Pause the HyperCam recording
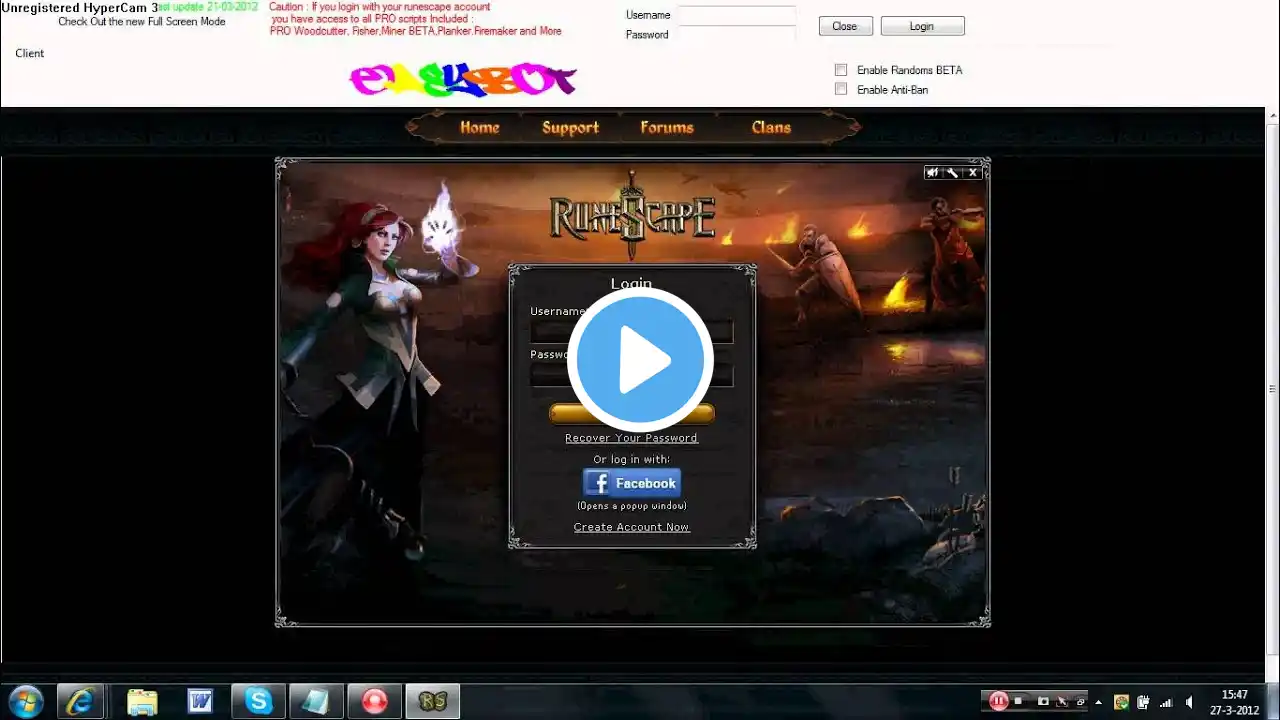Viewport: 1280px width, 720px height. pos(998,701)
